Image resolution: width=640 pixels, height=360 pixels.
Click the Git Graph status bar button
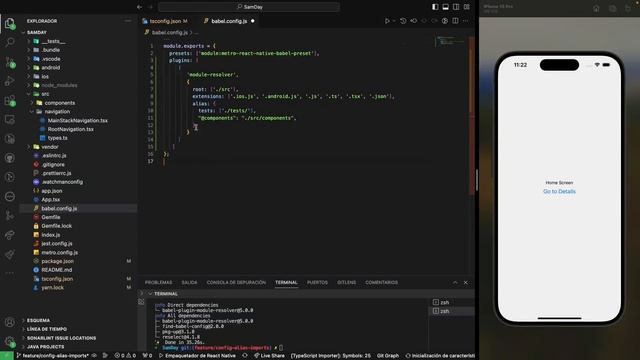point(388,356)
